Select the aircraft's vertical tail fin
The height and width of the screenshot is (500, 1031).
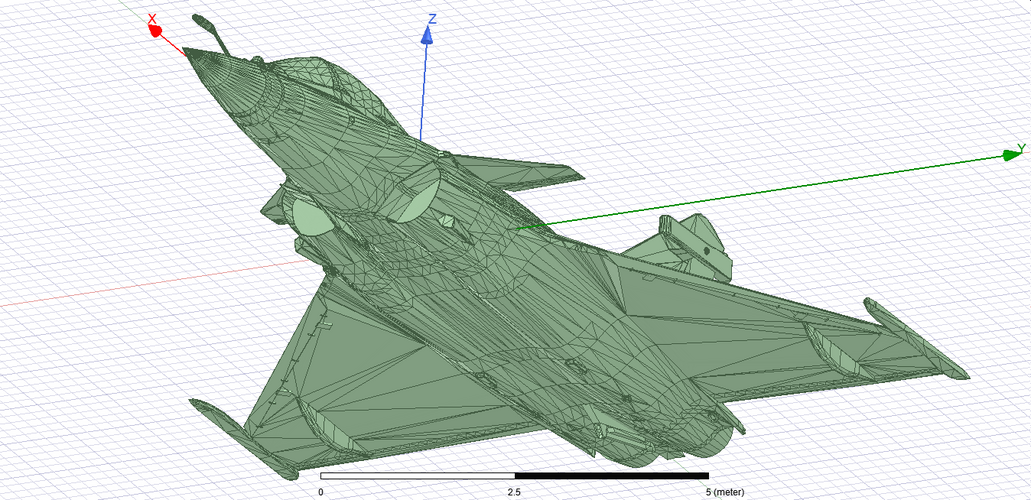point(697,245)
